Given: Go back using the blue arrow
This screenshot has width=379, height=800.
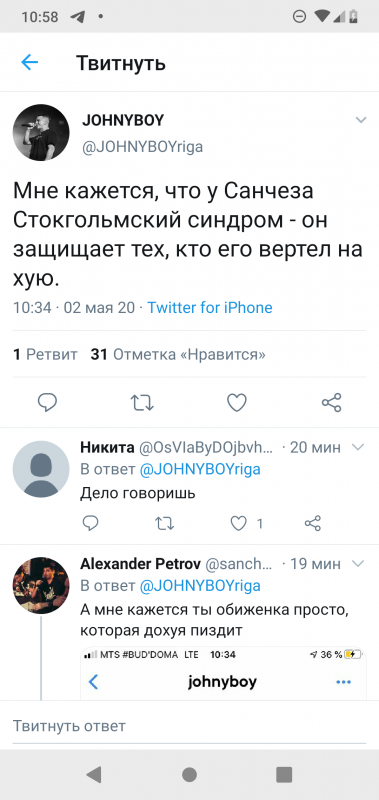Looking at the screenshot, I should pyautogui.click(x=30, y=63).
